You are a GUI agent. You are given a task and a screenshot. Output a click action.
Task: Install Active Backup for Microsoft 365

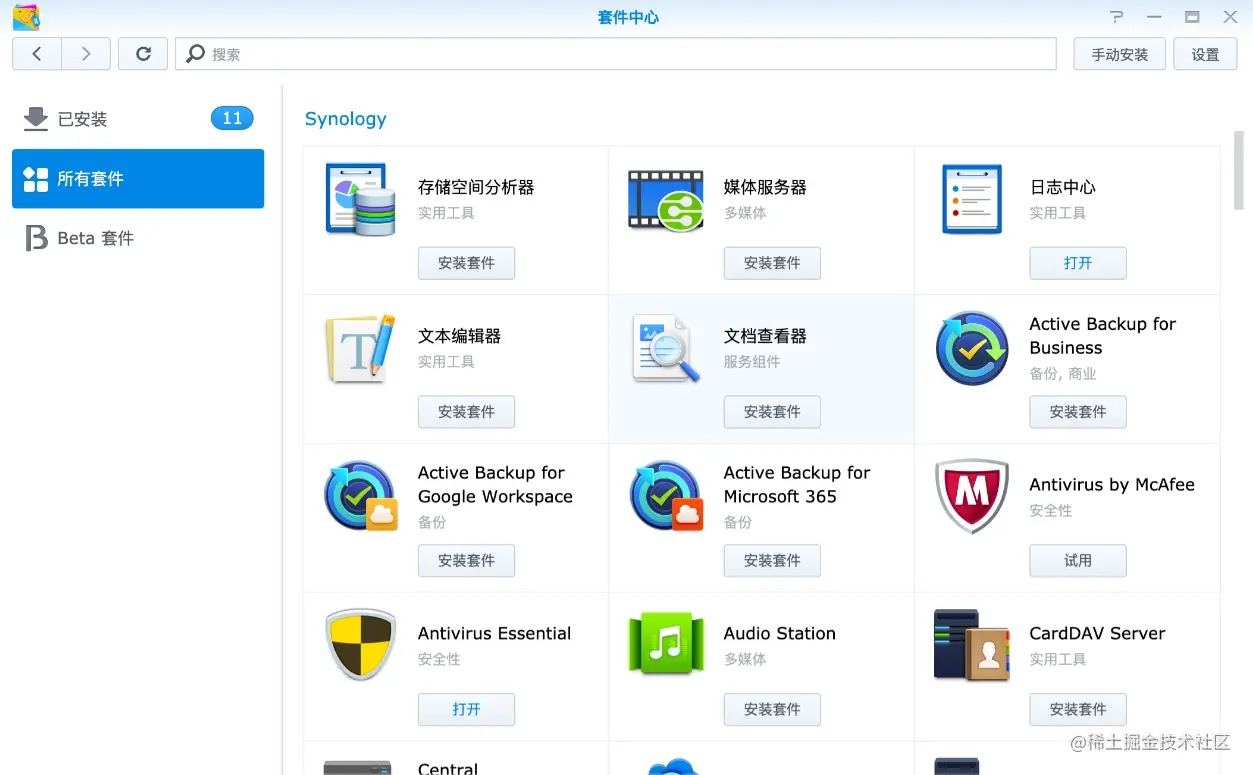tap(772, 561)
